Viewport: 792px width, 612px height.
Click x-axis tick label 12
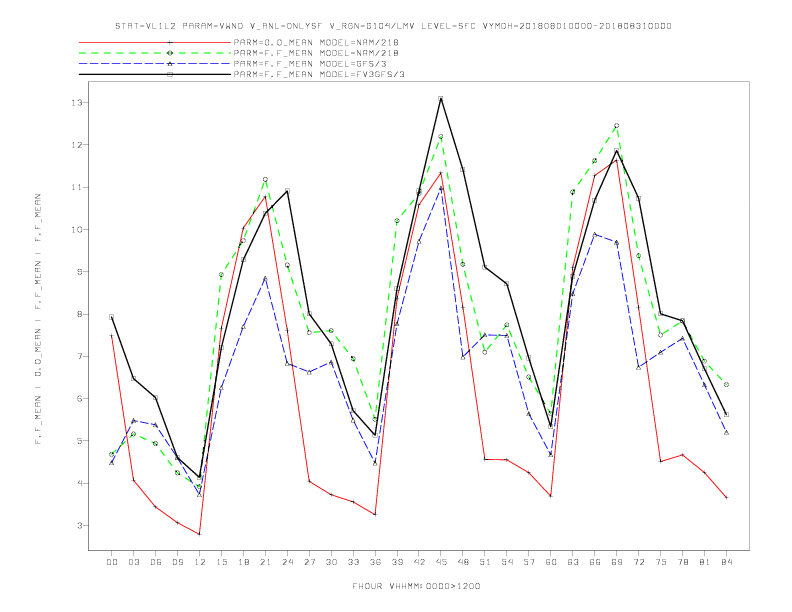coord(200,562)
